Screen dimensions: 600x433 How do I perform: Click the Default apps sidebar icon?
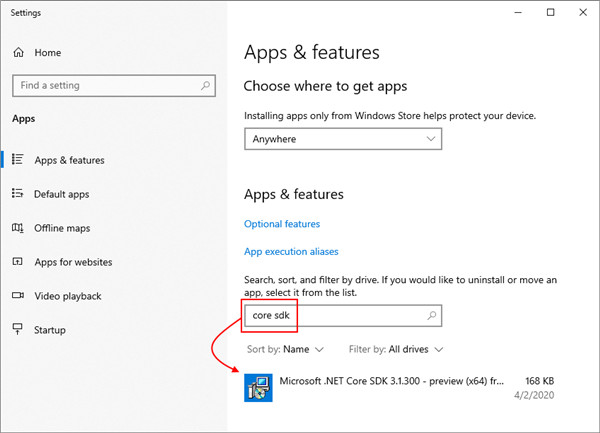(18, 194)
